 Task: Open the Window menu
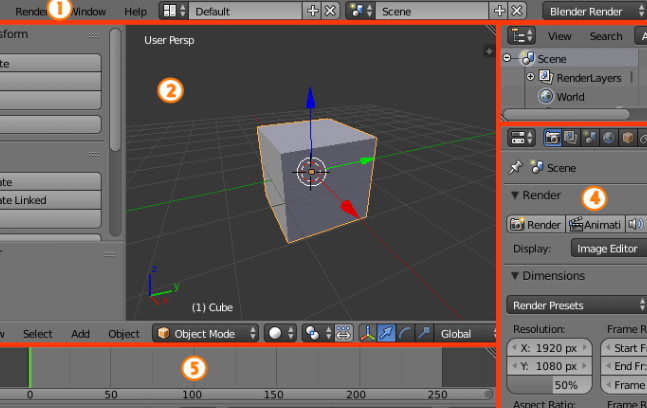[88, 12]
